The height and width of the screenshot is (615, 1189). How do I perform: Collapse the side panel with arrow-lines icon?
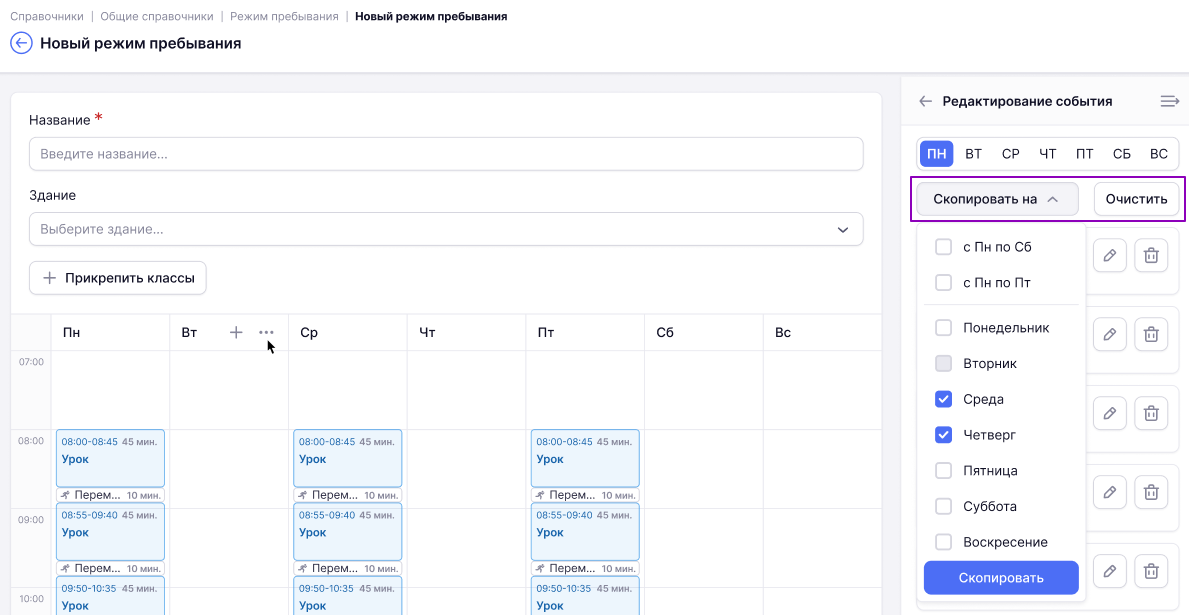pyautogui.click(x=1170, y=101)
